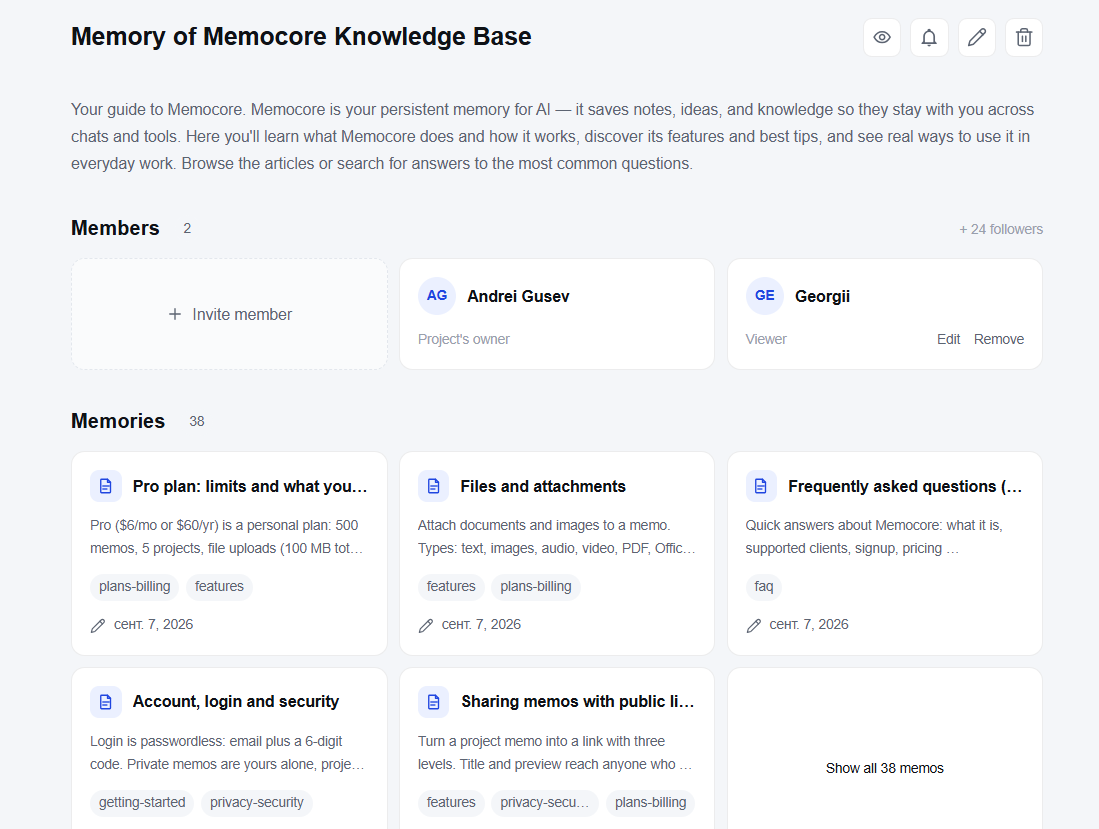Select features tag on Pro plan memo

219,587
